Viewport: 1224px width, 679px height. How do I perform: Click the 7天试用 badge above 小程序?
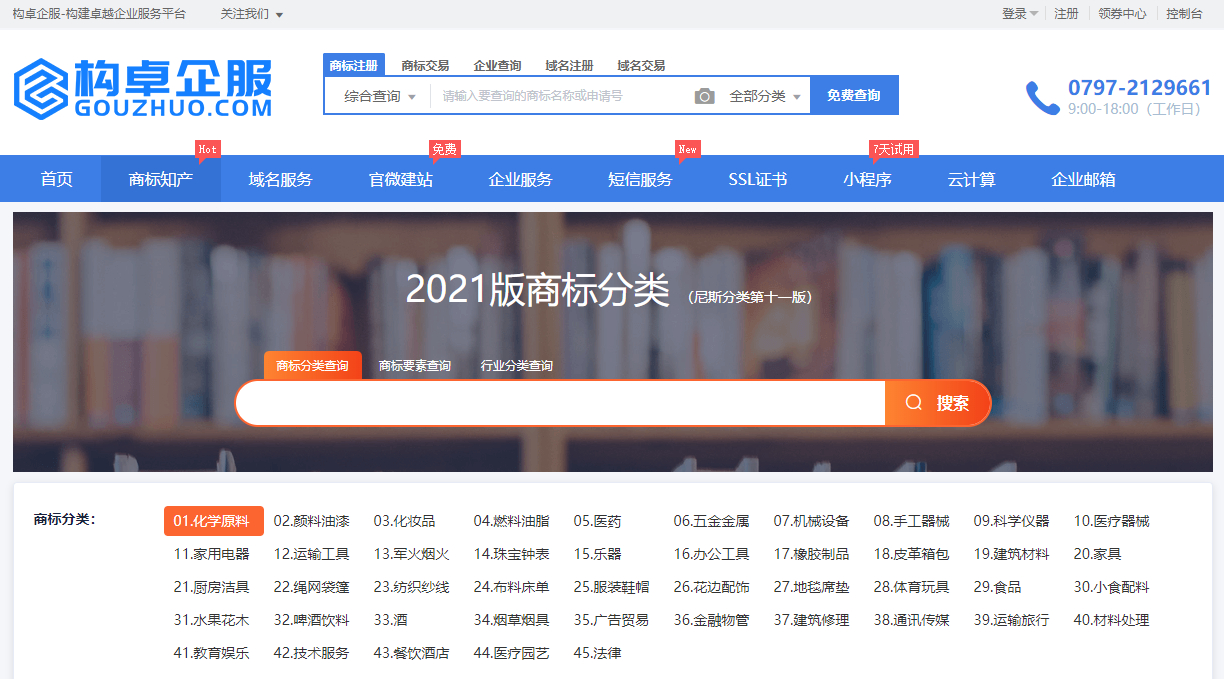coord(892,149)
